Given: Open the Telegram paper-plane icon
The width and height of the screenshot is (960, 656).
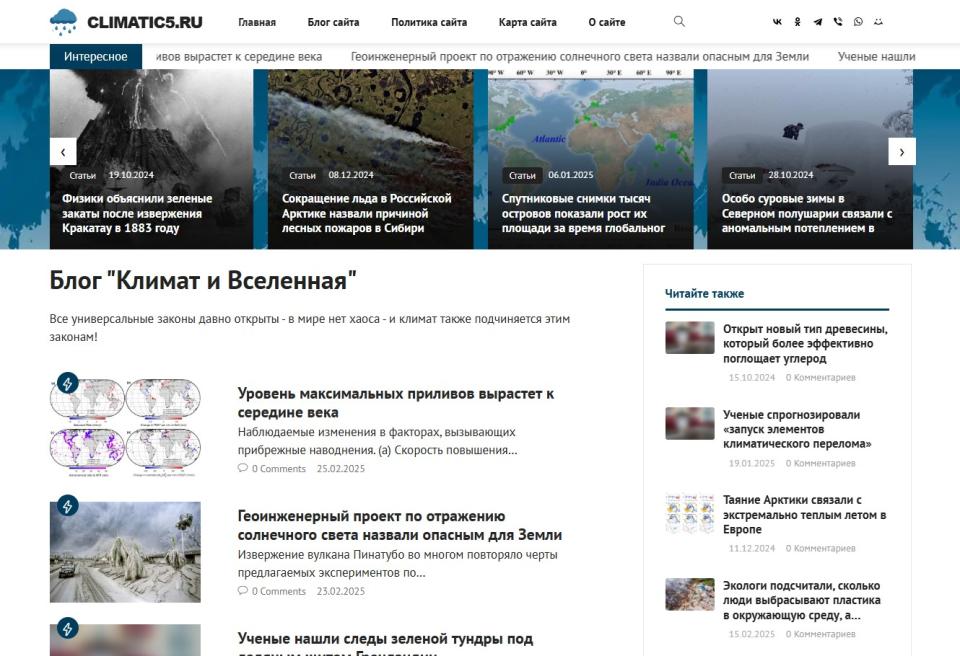Looking at the screenshot, I should [817, 21].
